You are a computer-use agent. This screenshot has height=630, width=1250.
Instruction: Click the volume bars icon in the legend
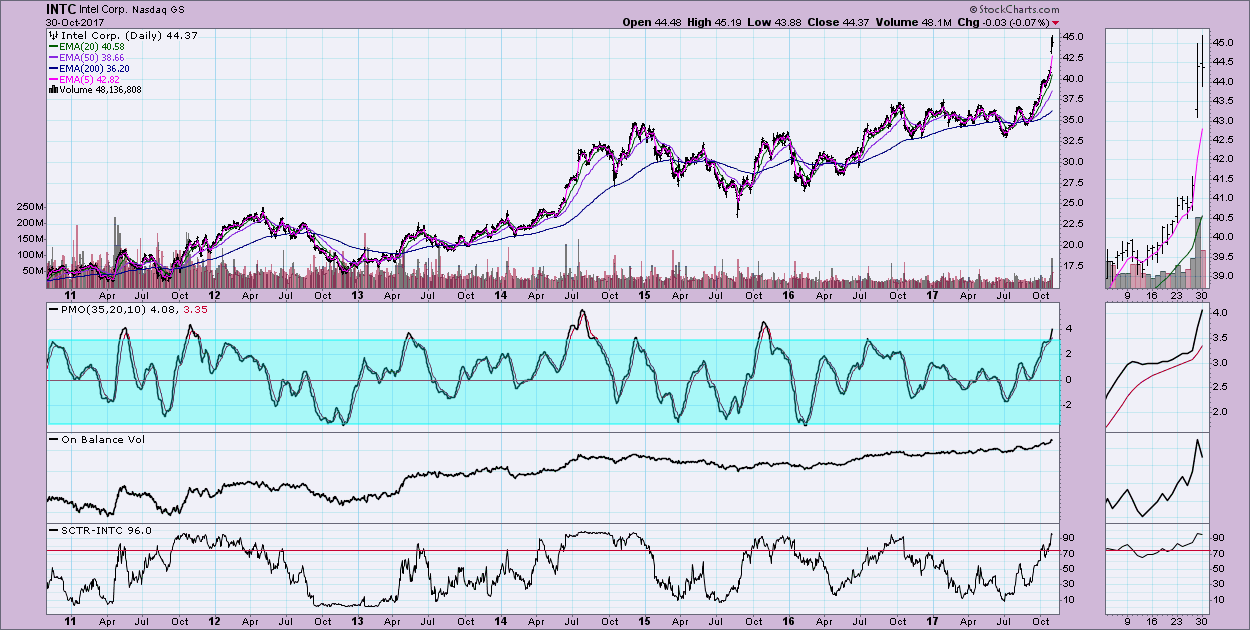[53, 89]
